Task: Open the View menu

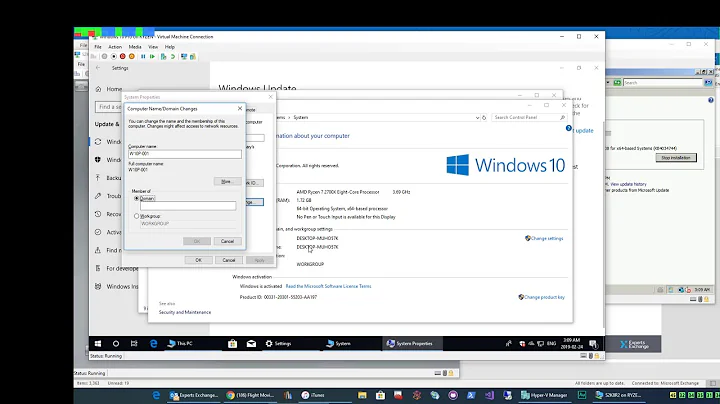Action: (x=153, y=47)
